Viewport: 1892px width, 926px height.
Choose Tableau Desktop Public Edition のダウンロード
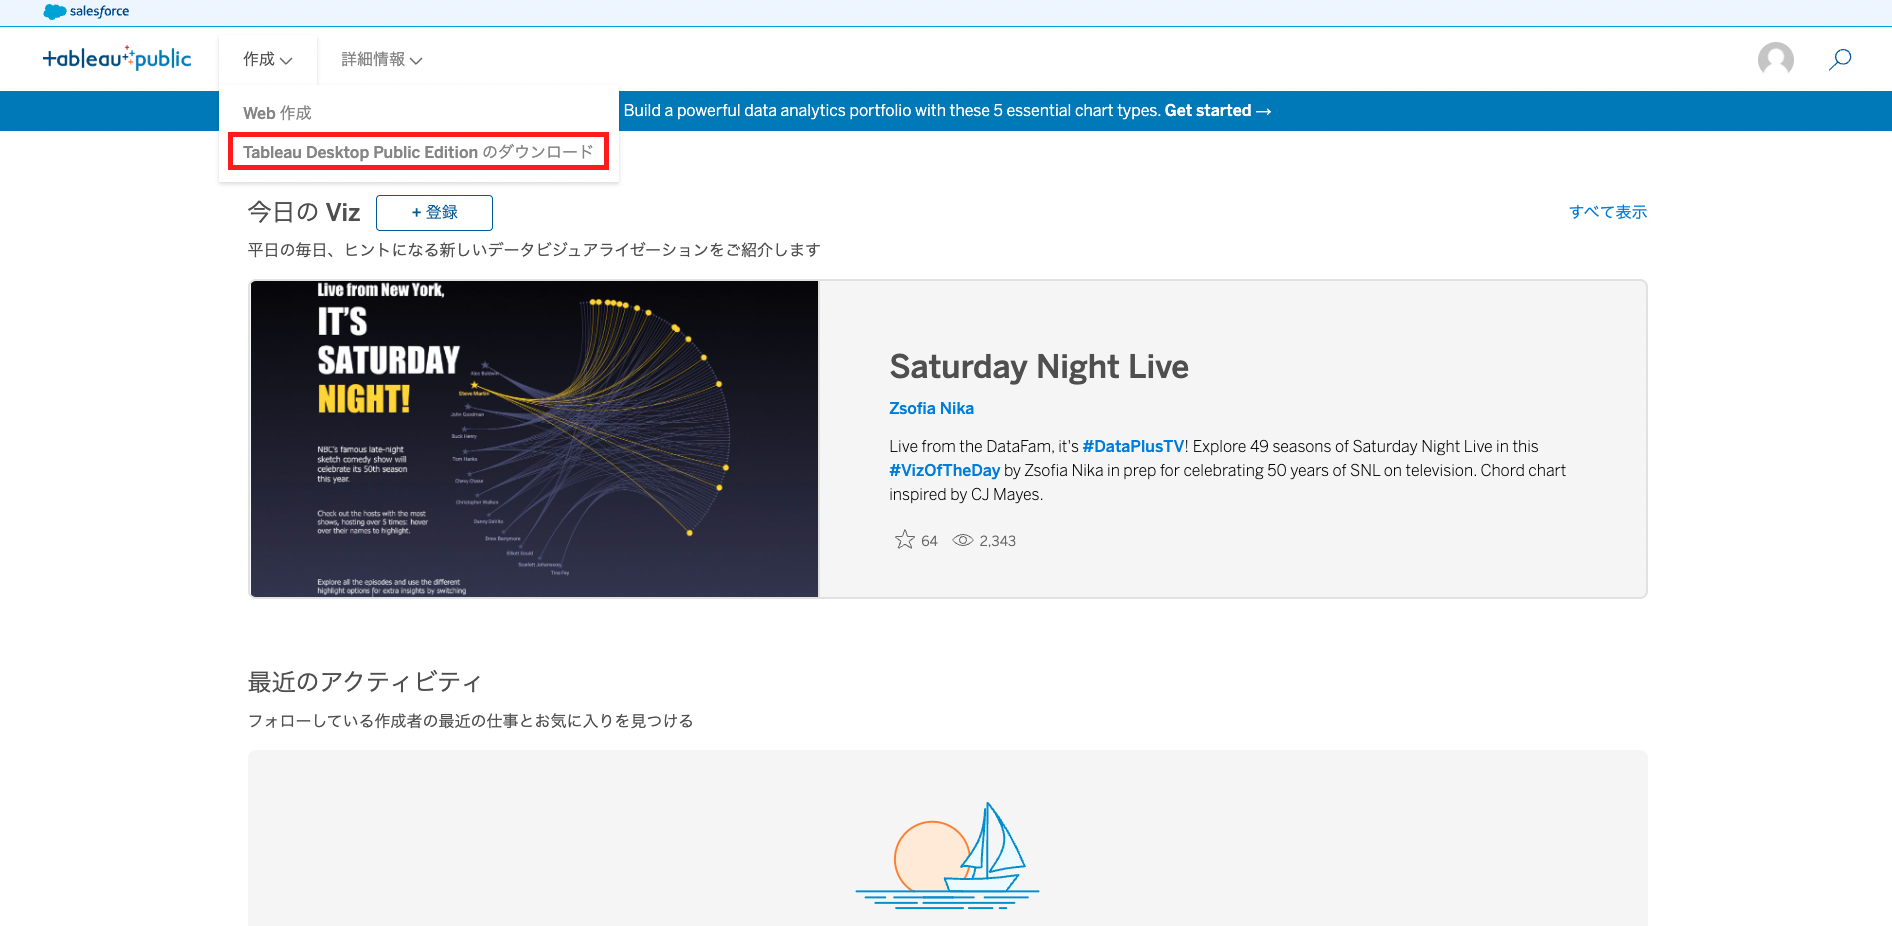tap(418, 152)
